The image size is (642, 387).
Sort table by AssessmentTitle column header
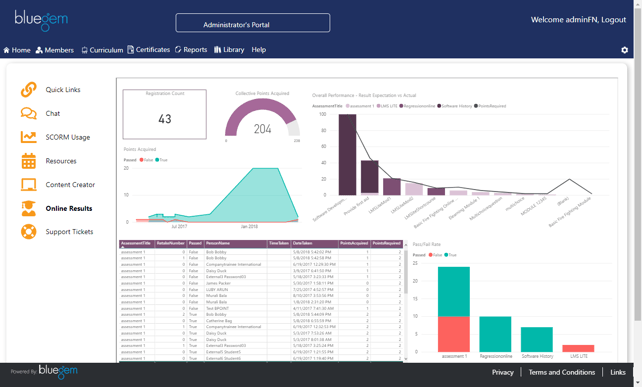[x=136, y=244]
